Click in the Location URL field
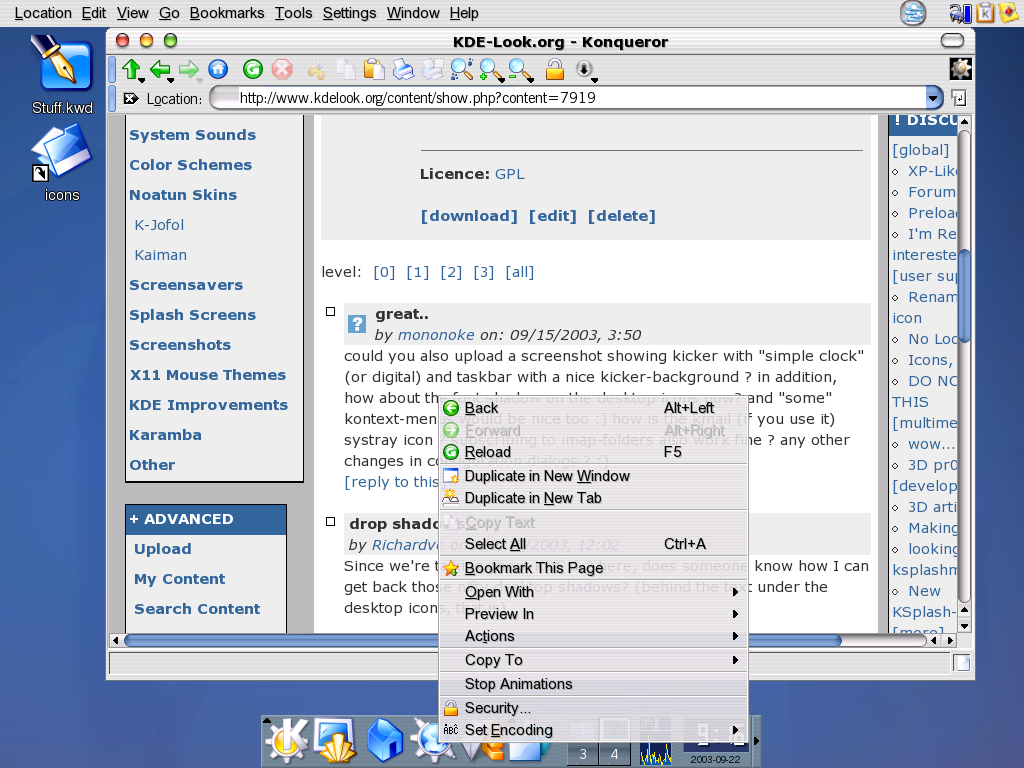The image size is (1024, 768). coord(568,98)
